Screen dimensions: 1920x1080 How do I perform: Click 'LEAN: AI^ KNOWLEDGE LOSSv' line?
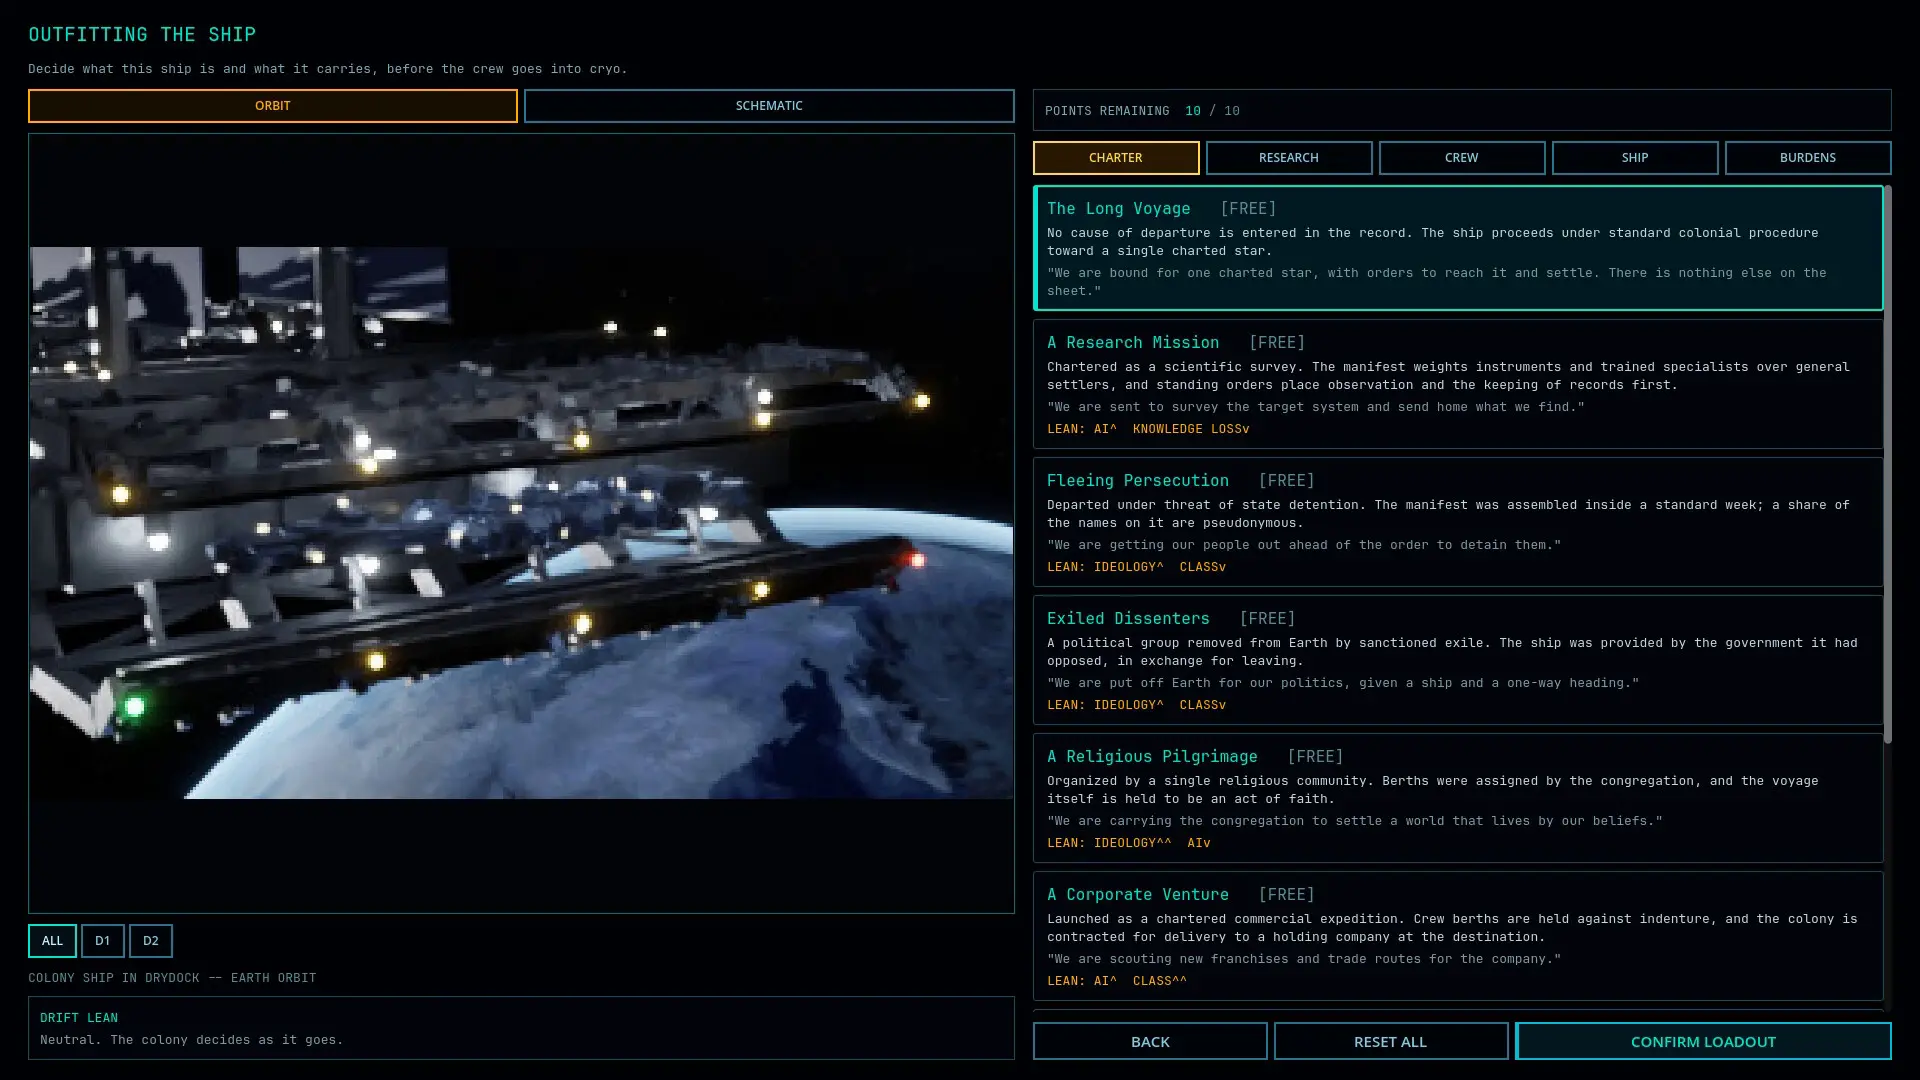point(1148,429)
